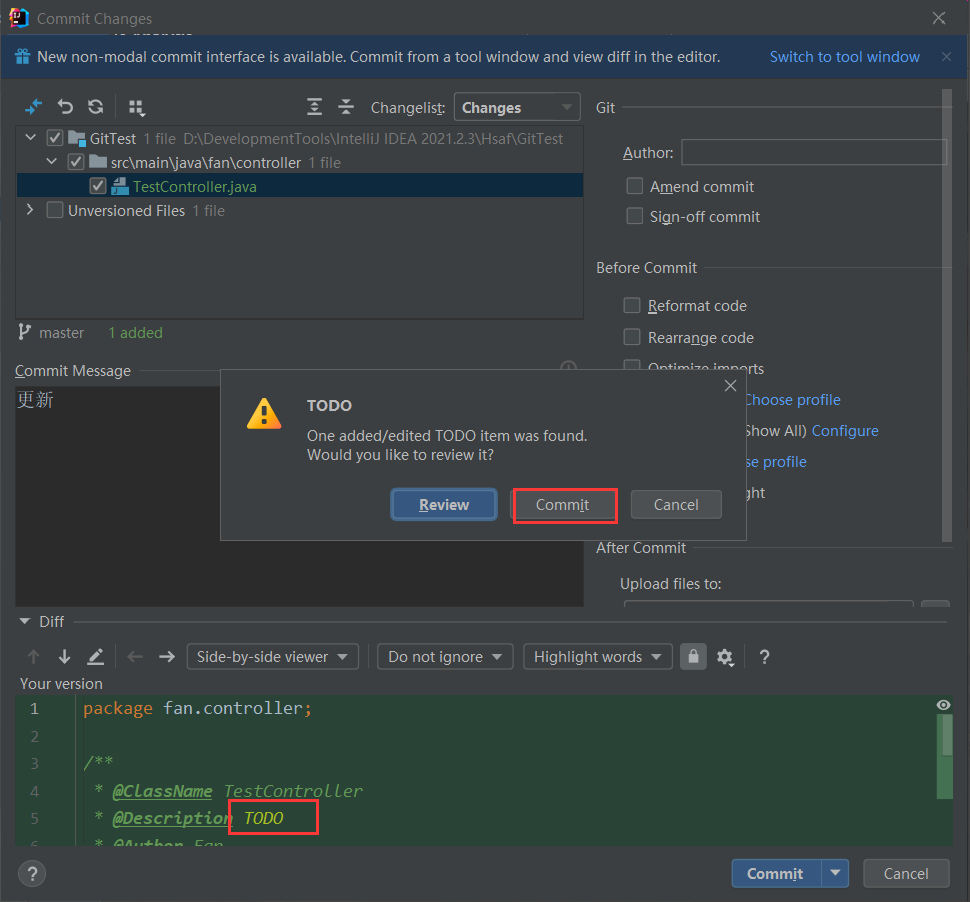Open the bottom Commit button dropdown arrow

(x=835, y=873)
